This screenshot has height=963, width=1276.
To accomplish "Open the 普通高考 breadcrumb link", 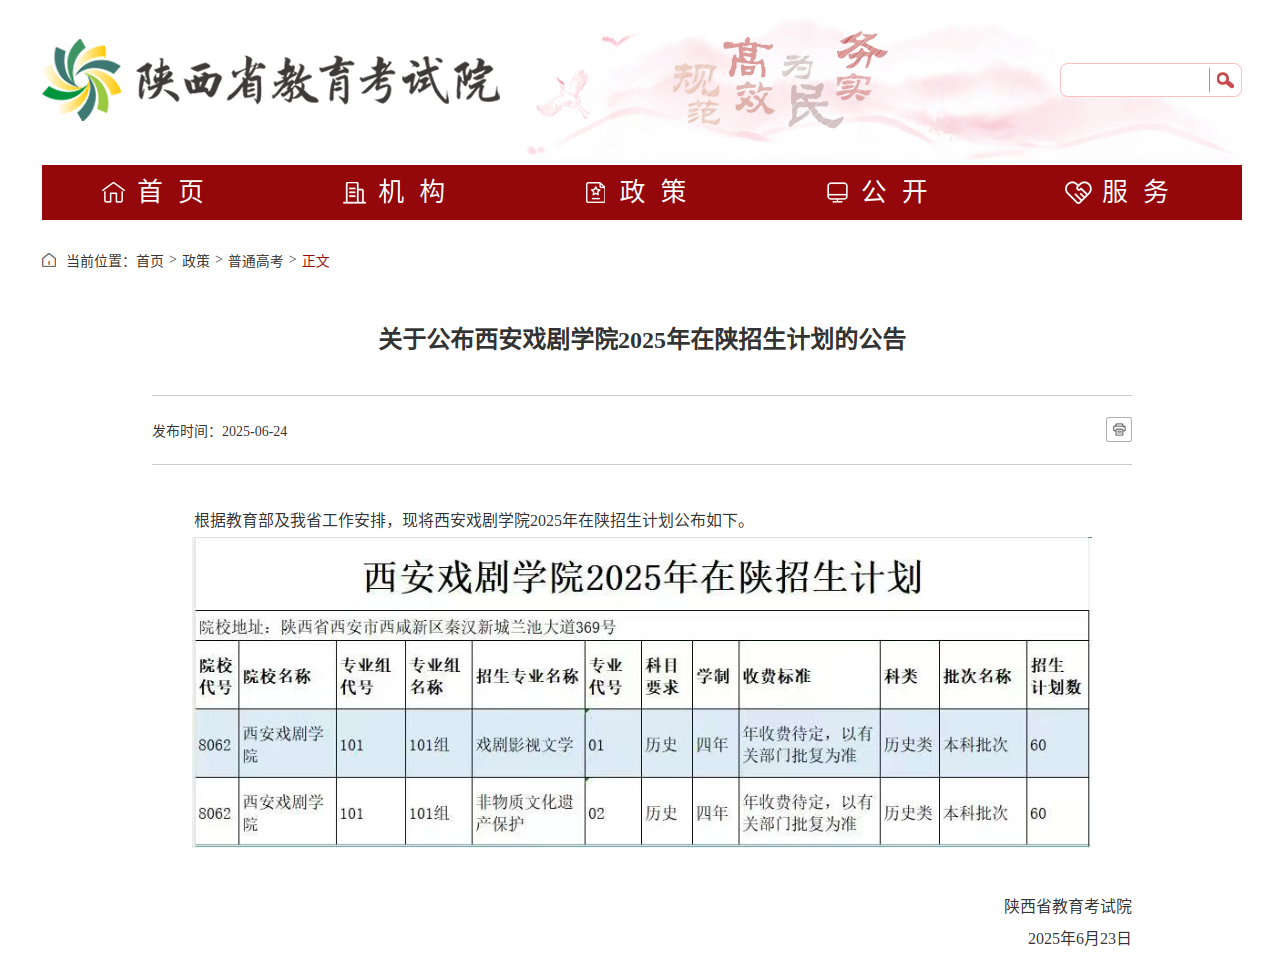I will pyautogui.click(x=256, y=261).
